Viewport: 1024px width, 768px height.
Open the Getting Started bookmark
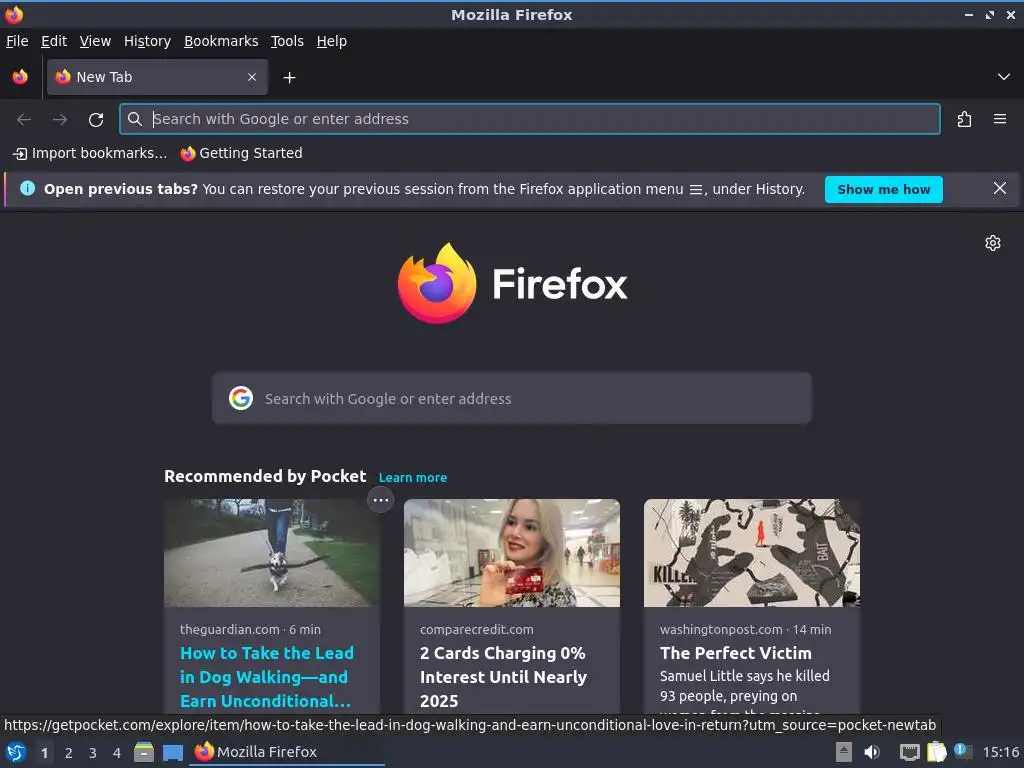(x=242, y=153)
